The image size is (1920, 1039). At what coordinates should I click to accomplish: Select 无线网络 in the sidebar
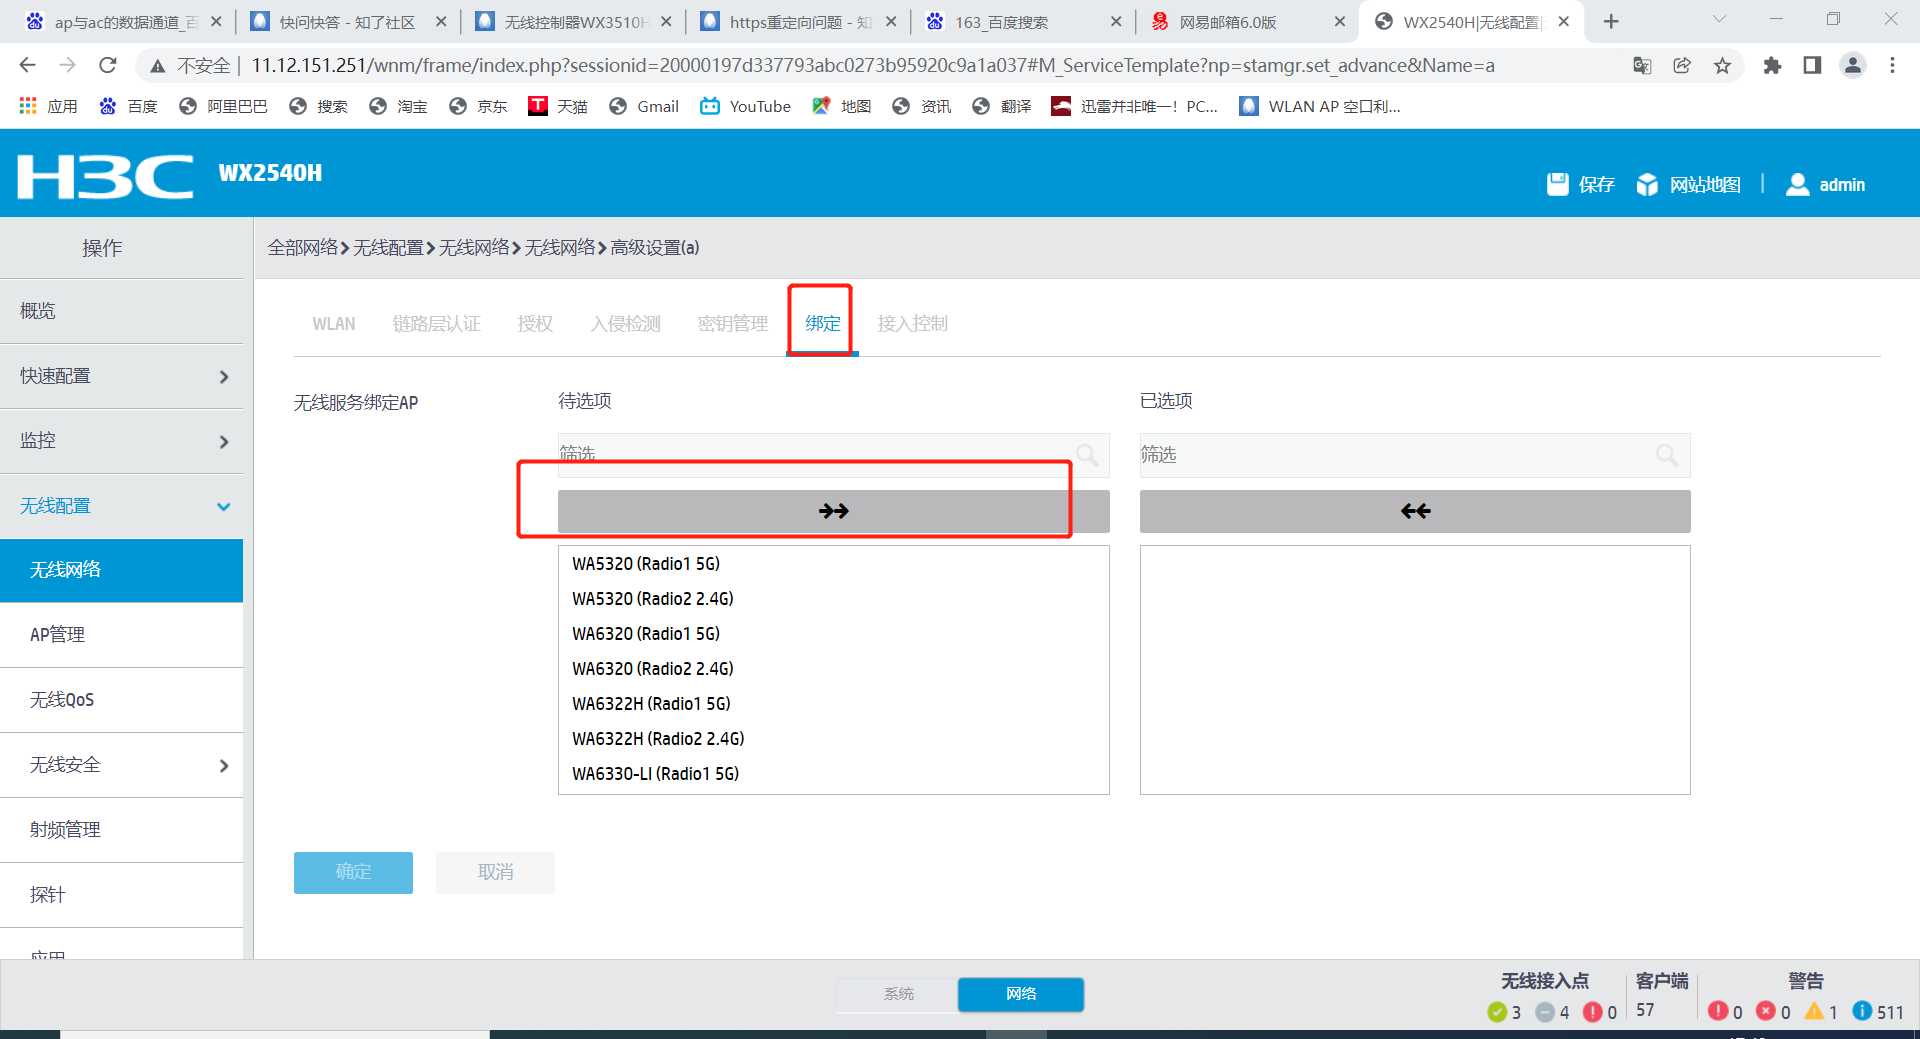pos(121,570)
